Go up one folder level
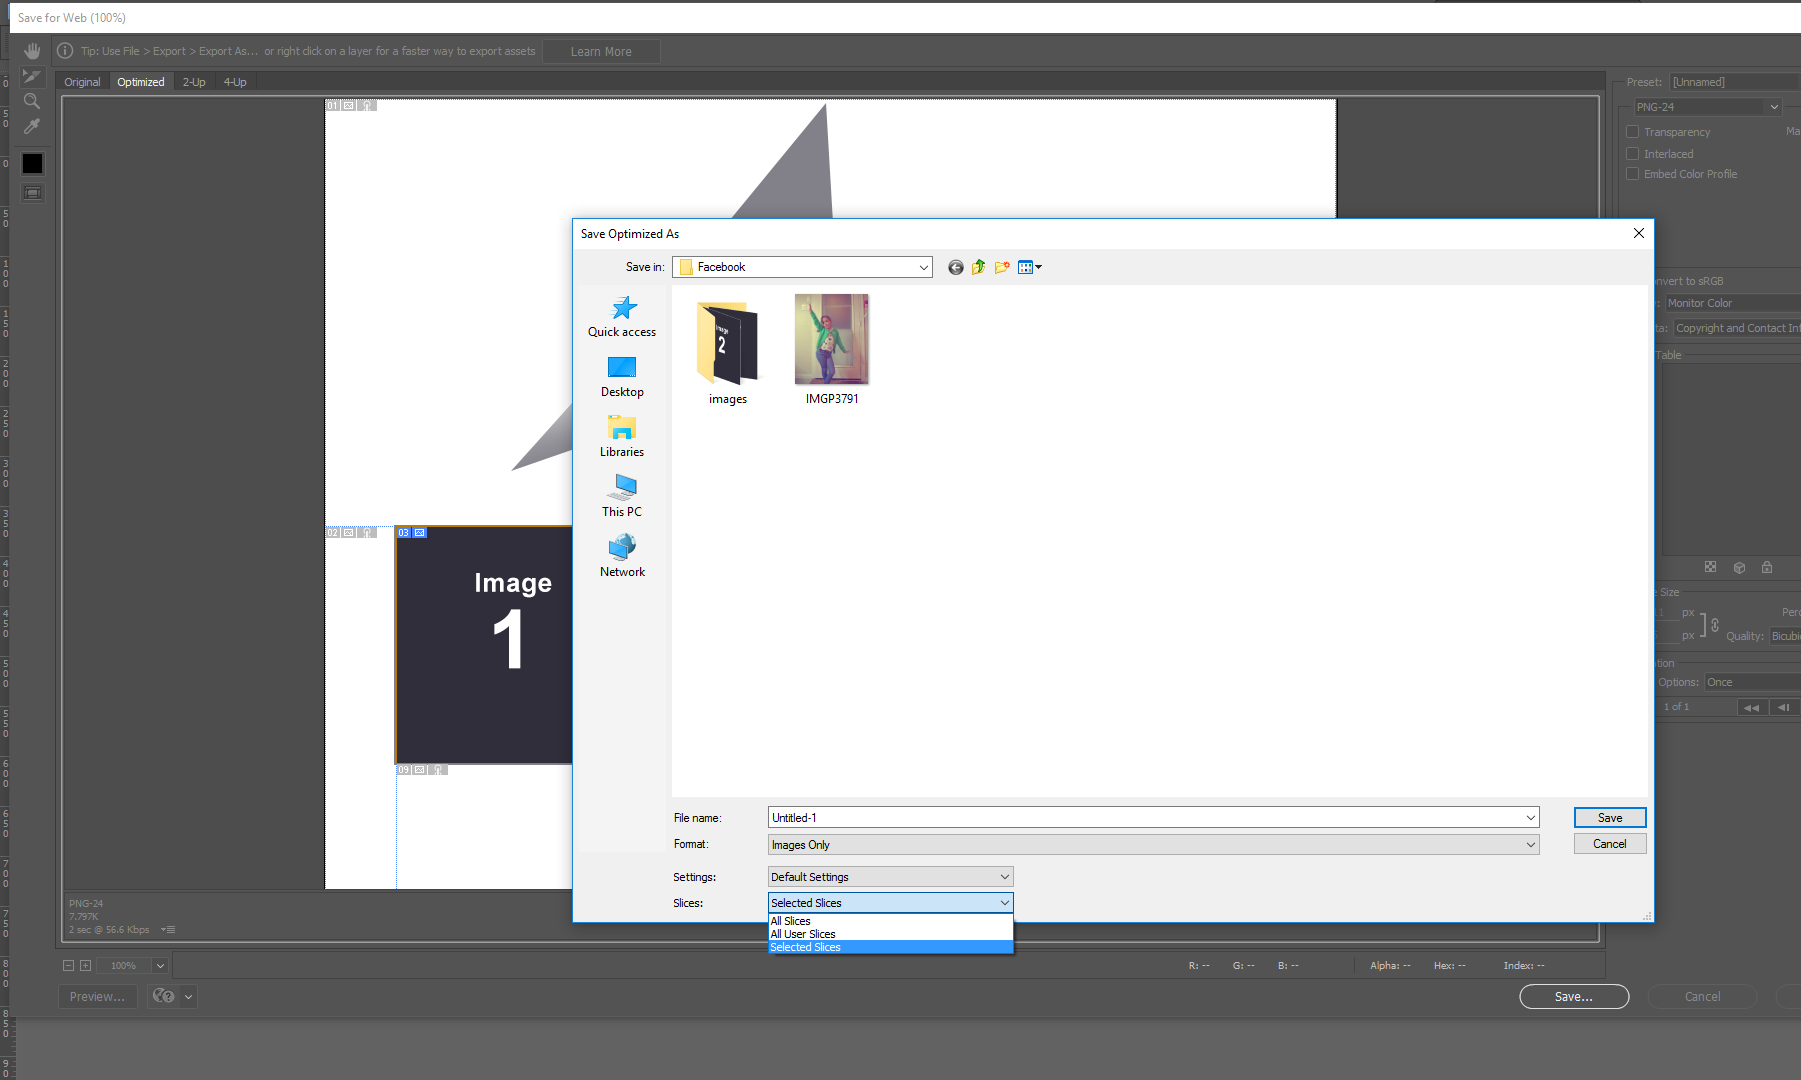 [979, 267]
